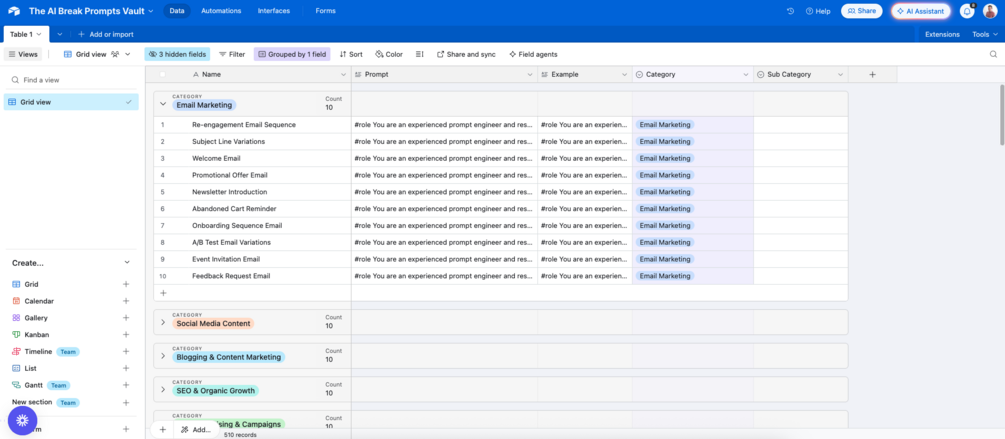Toggle the 3 hidden fields panel
Image resolution: width=1005 pixels, height=439 pixels.
(177, 54)
